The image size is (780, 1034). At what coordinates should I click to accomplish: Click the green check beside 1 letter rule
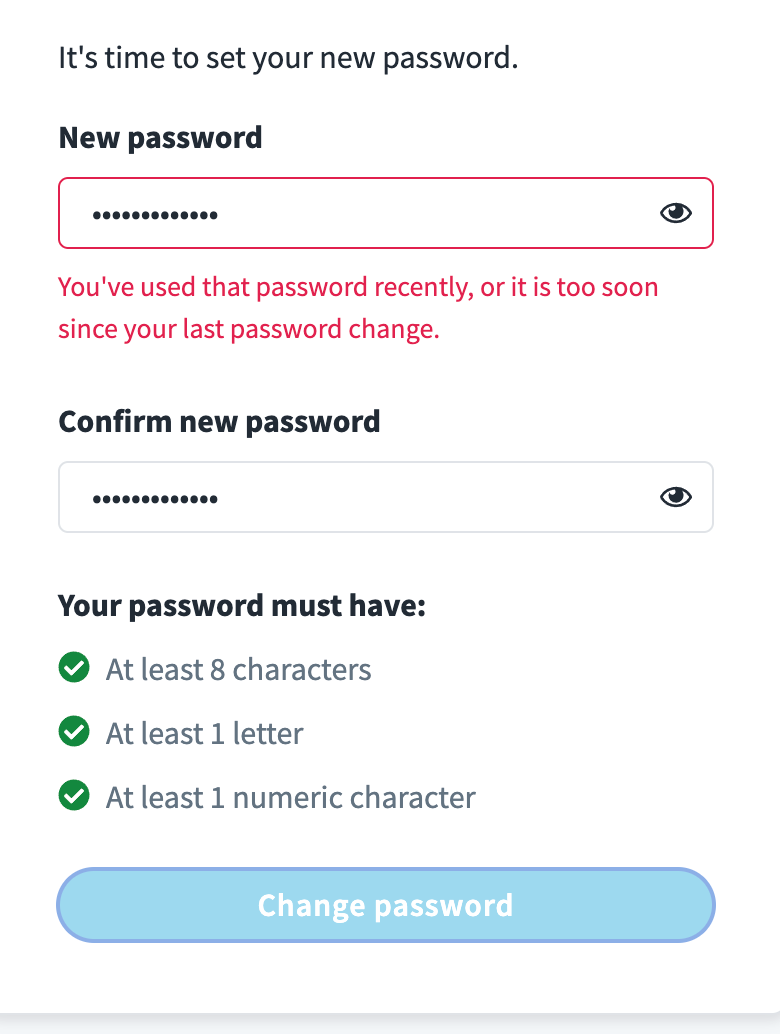coord(73,733)
